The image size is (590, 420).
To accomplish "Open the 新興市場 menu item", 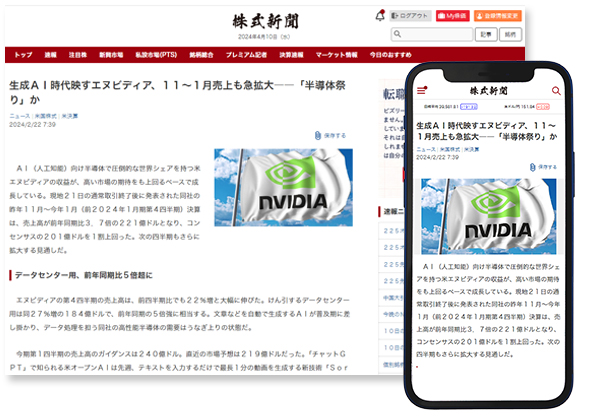I will (111, 55).
